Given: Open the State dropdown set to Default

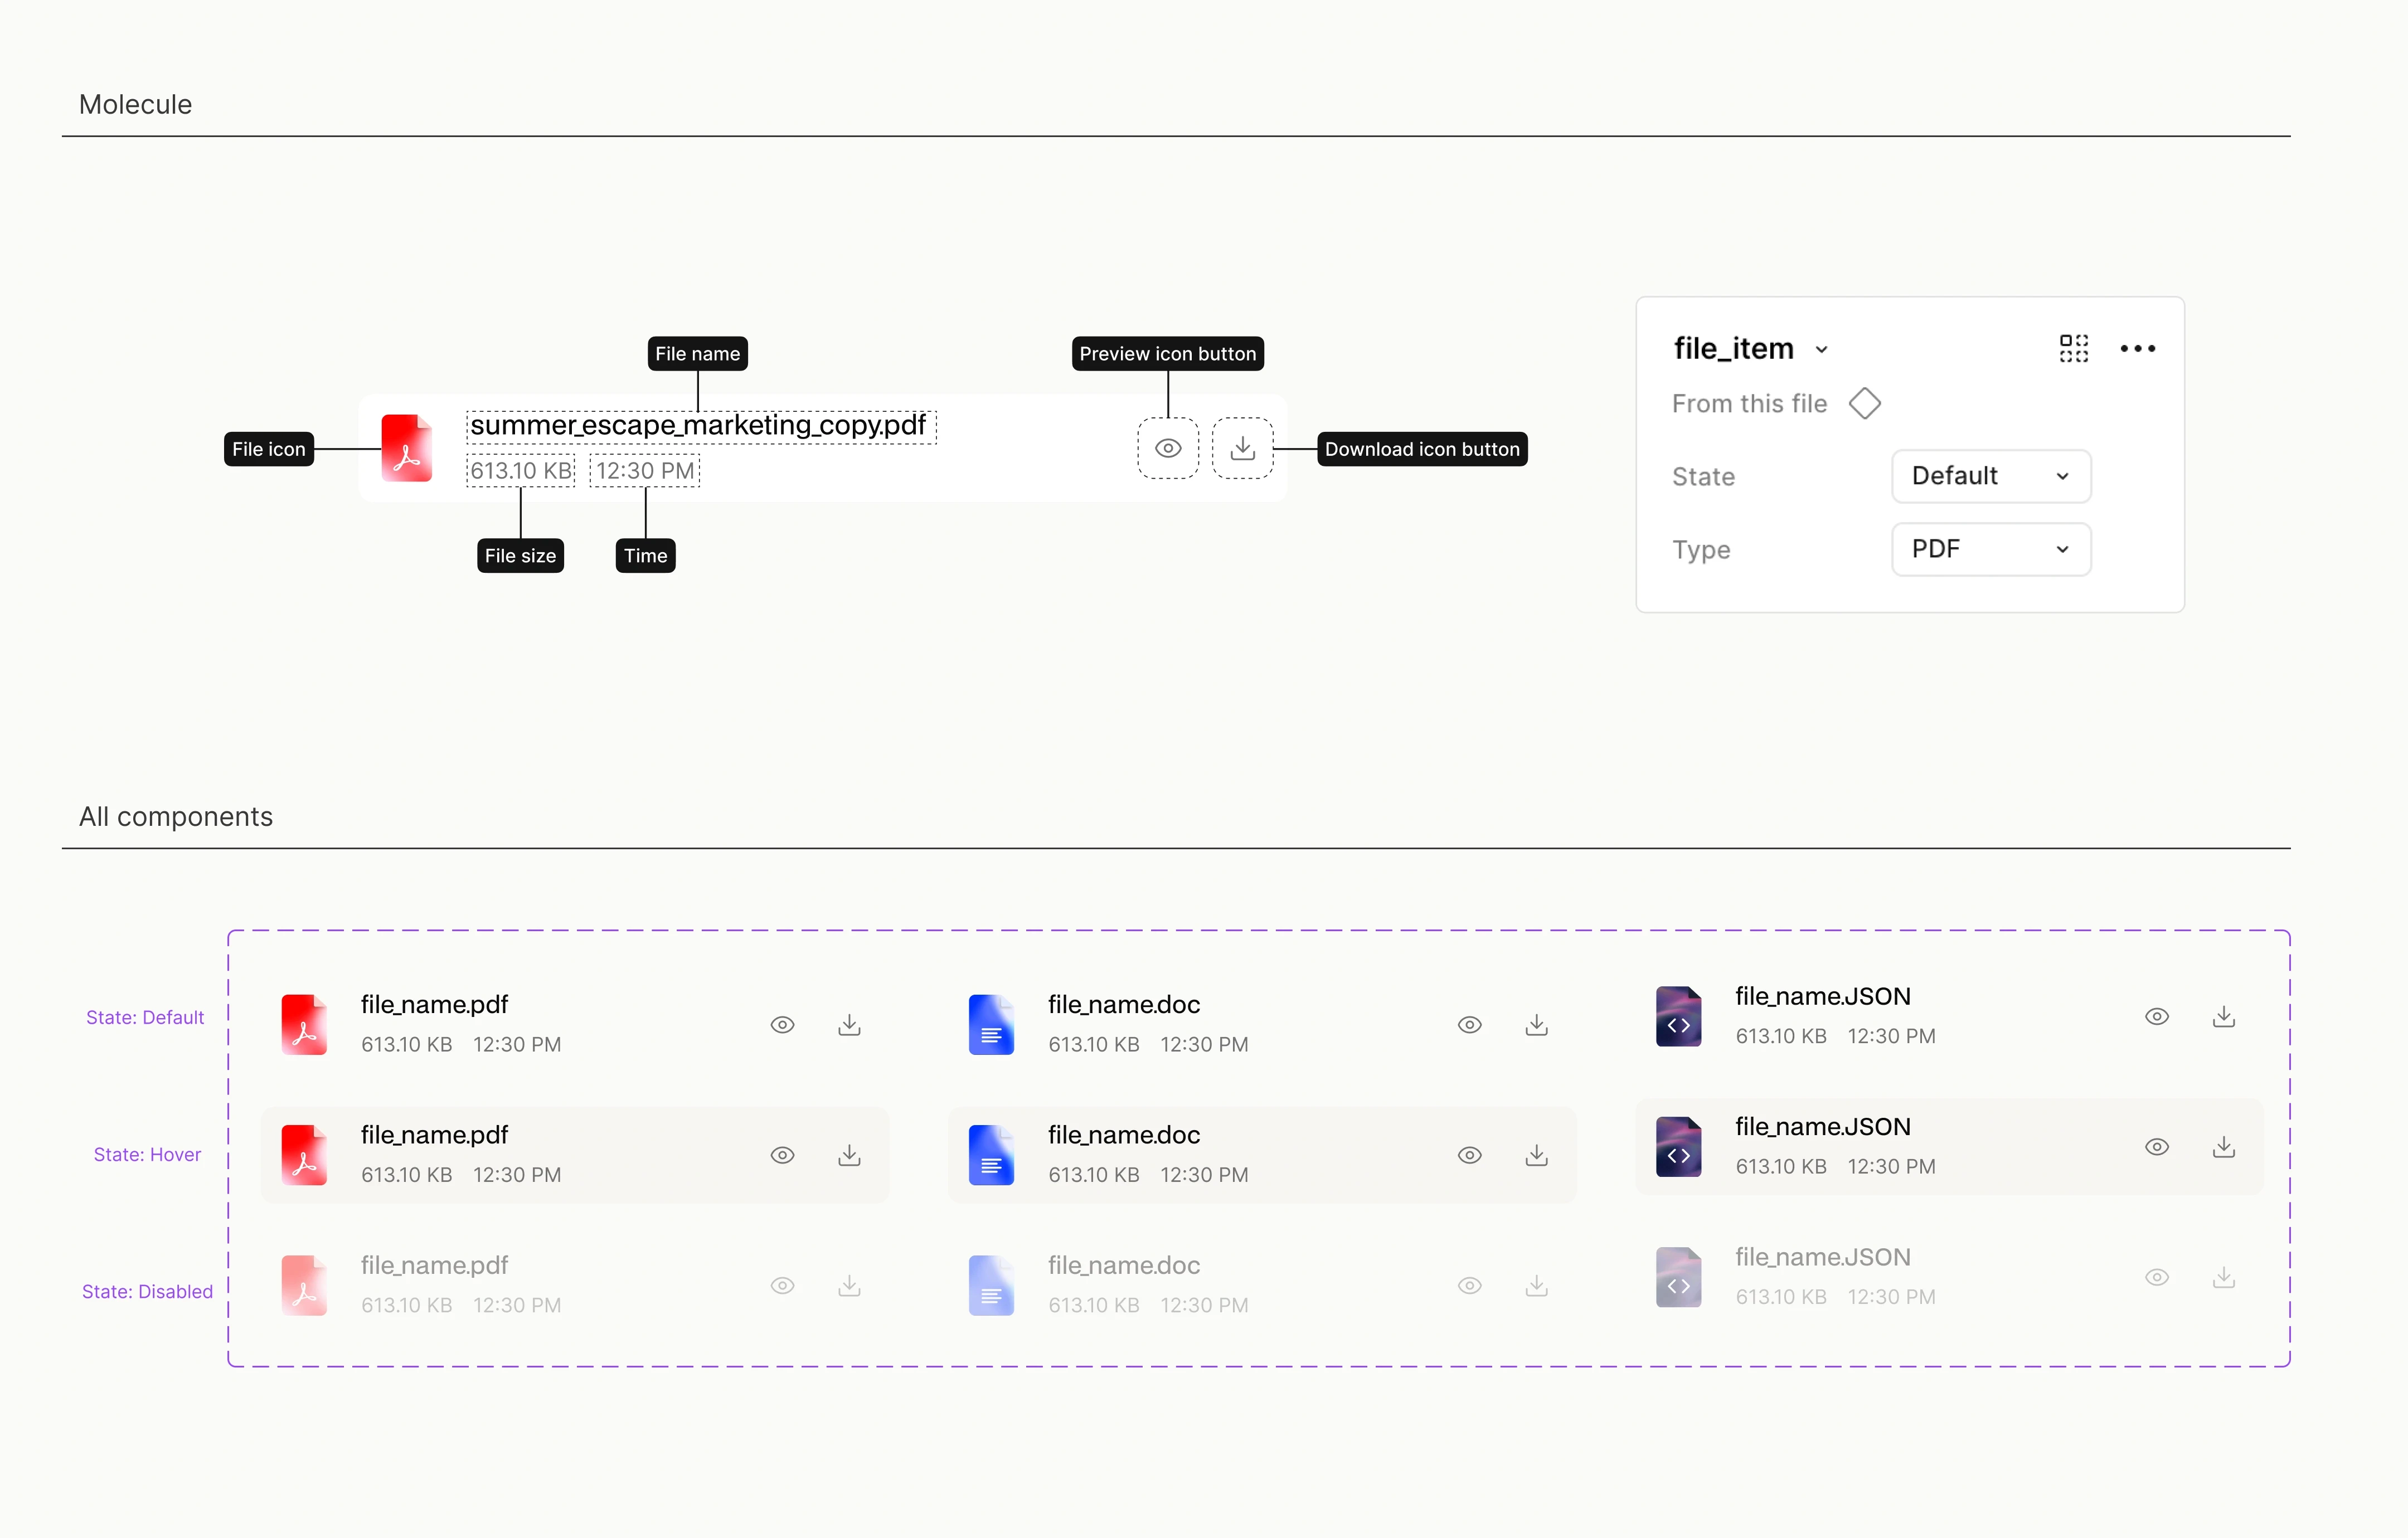Looking at the screenshot, I should point(1990,476).
